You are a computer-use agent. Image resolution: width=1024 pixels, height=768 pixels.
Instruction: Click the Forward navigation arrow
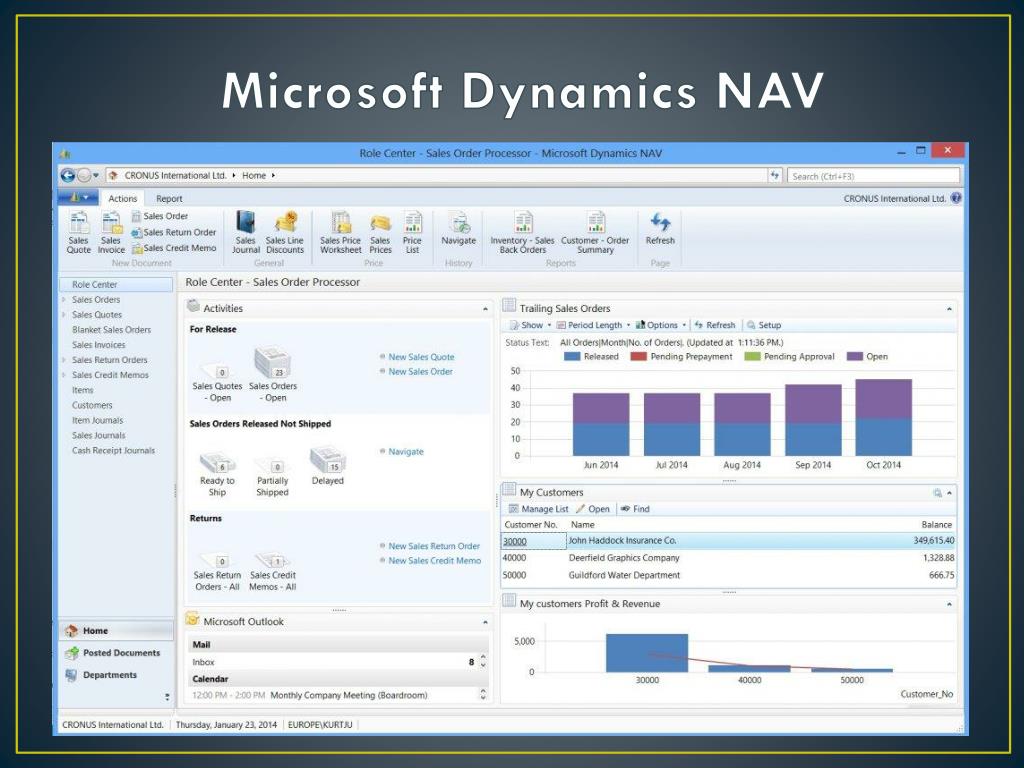(84, 175)
